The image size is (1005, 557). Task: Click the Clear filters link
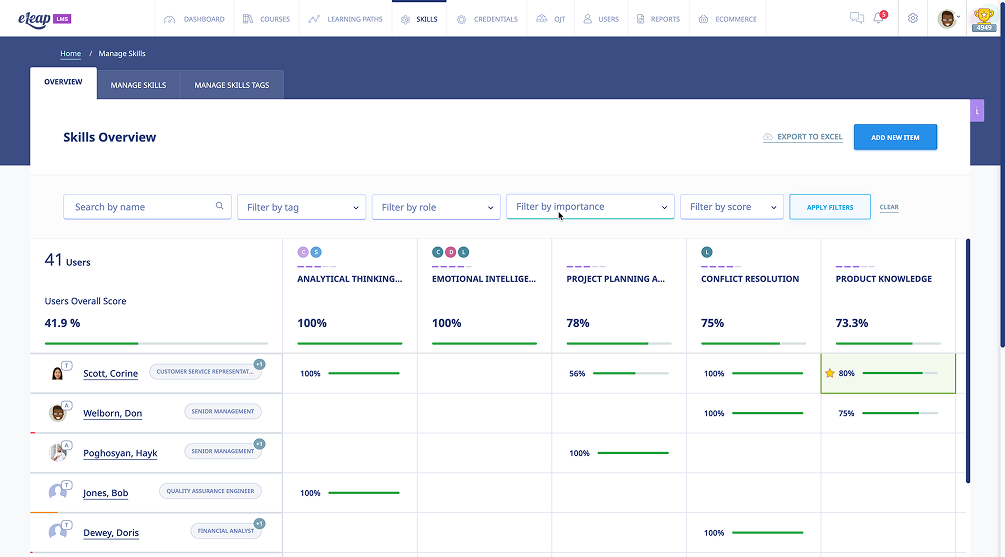tap(889, 207)
